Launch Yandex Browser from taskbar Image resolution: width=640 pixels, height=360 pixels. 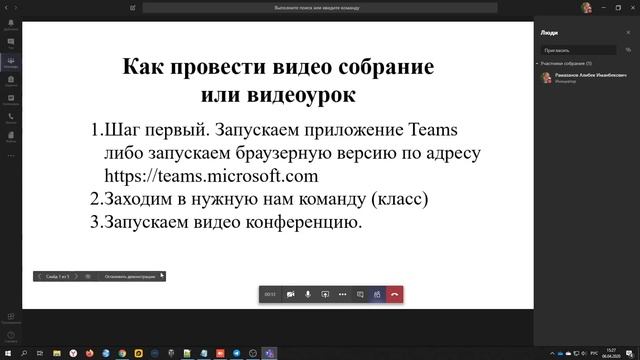pos(73,353)
